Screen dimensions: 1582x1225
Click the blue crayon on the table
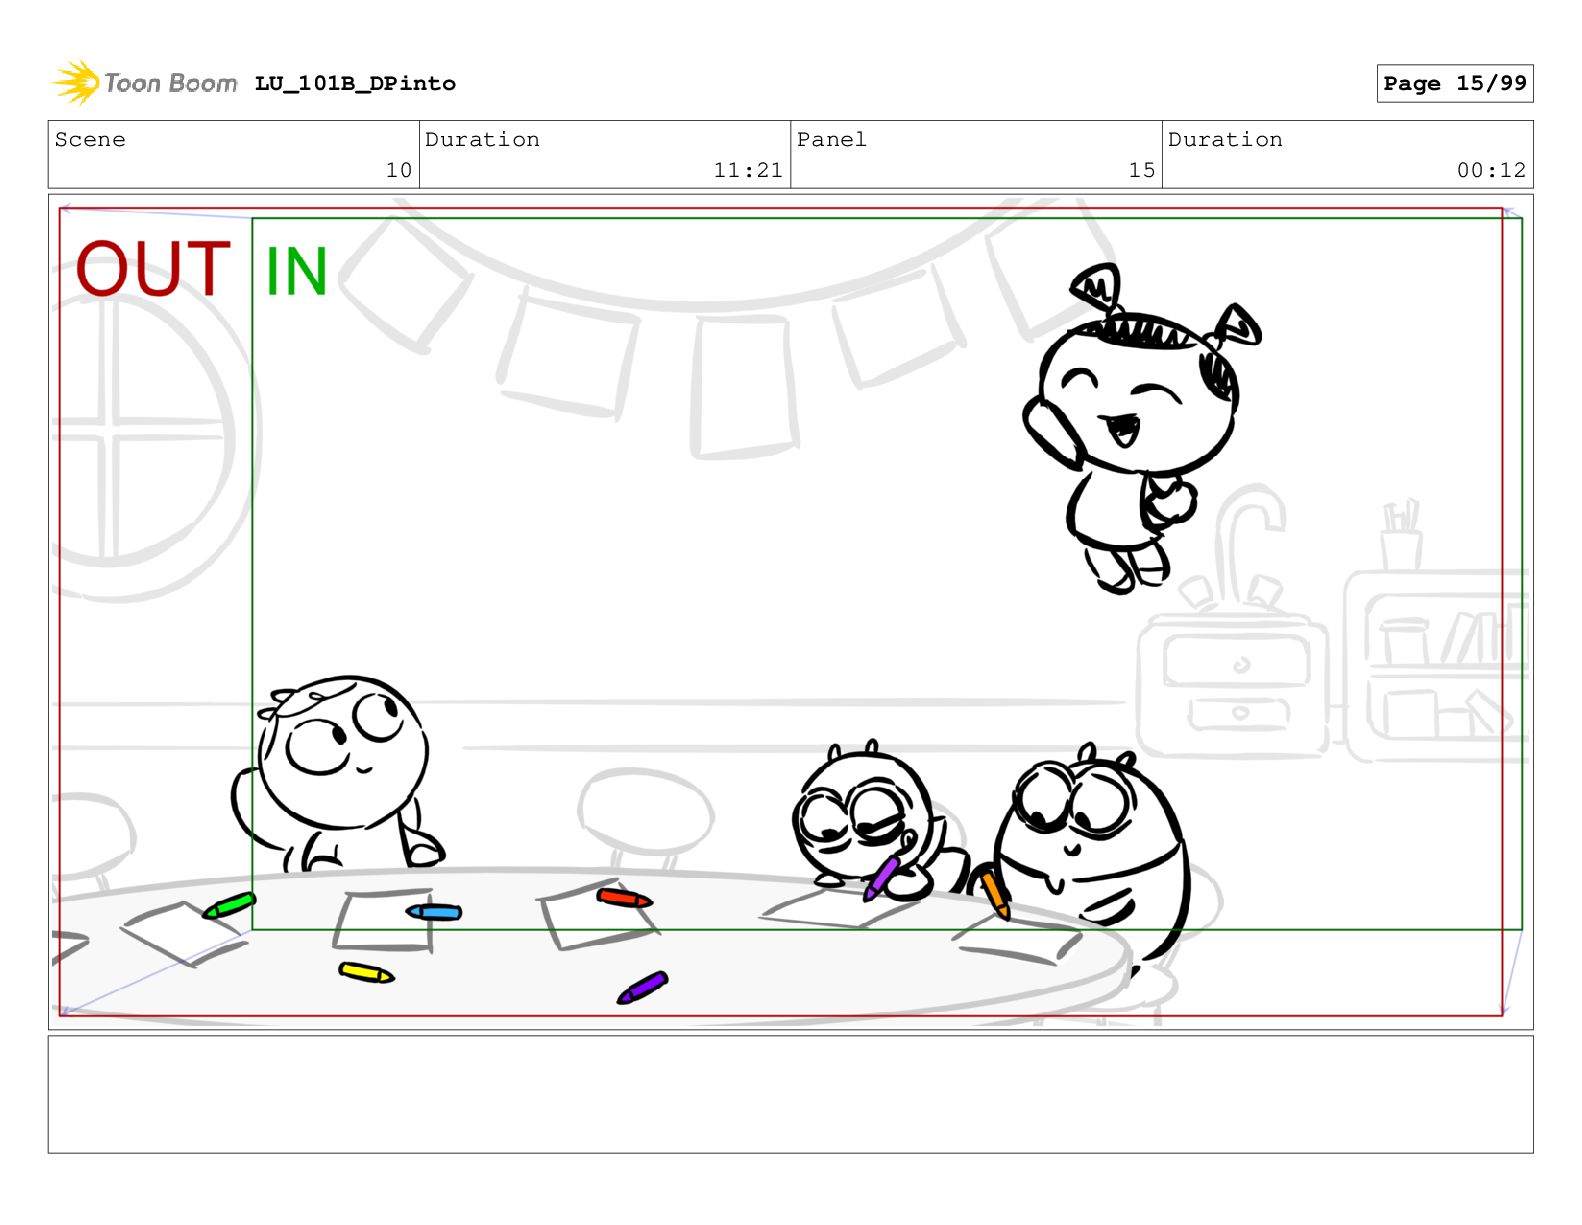(x=434, y=912)
